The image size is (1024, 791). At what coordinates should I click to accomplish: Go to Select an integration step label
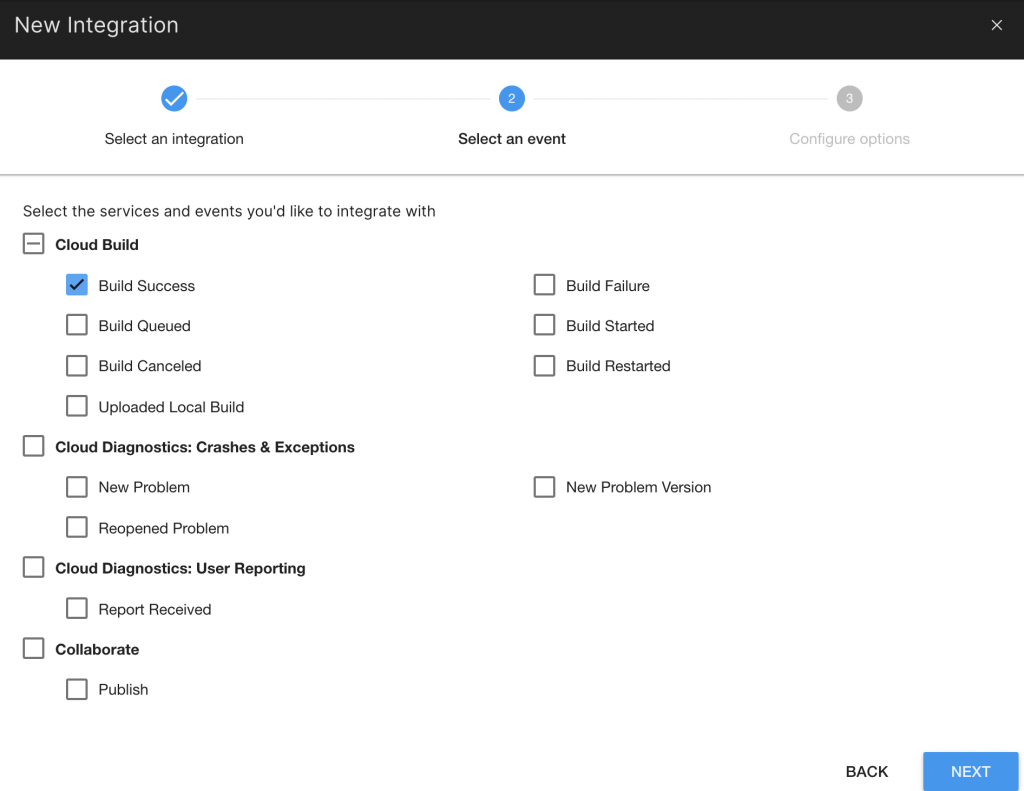(174, 138)
